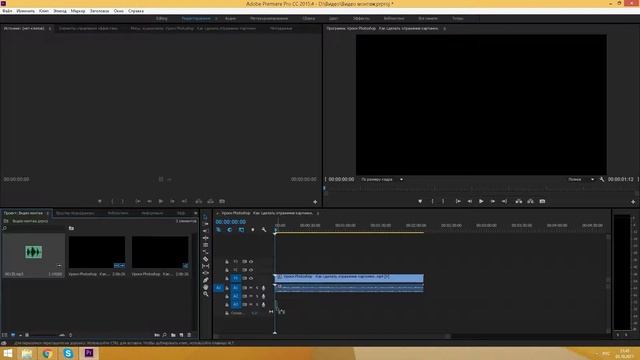Image resolution: width=640 pixels, height=360 pixels.
Task: Switch to the Цвет workspace
Action: 333,19
